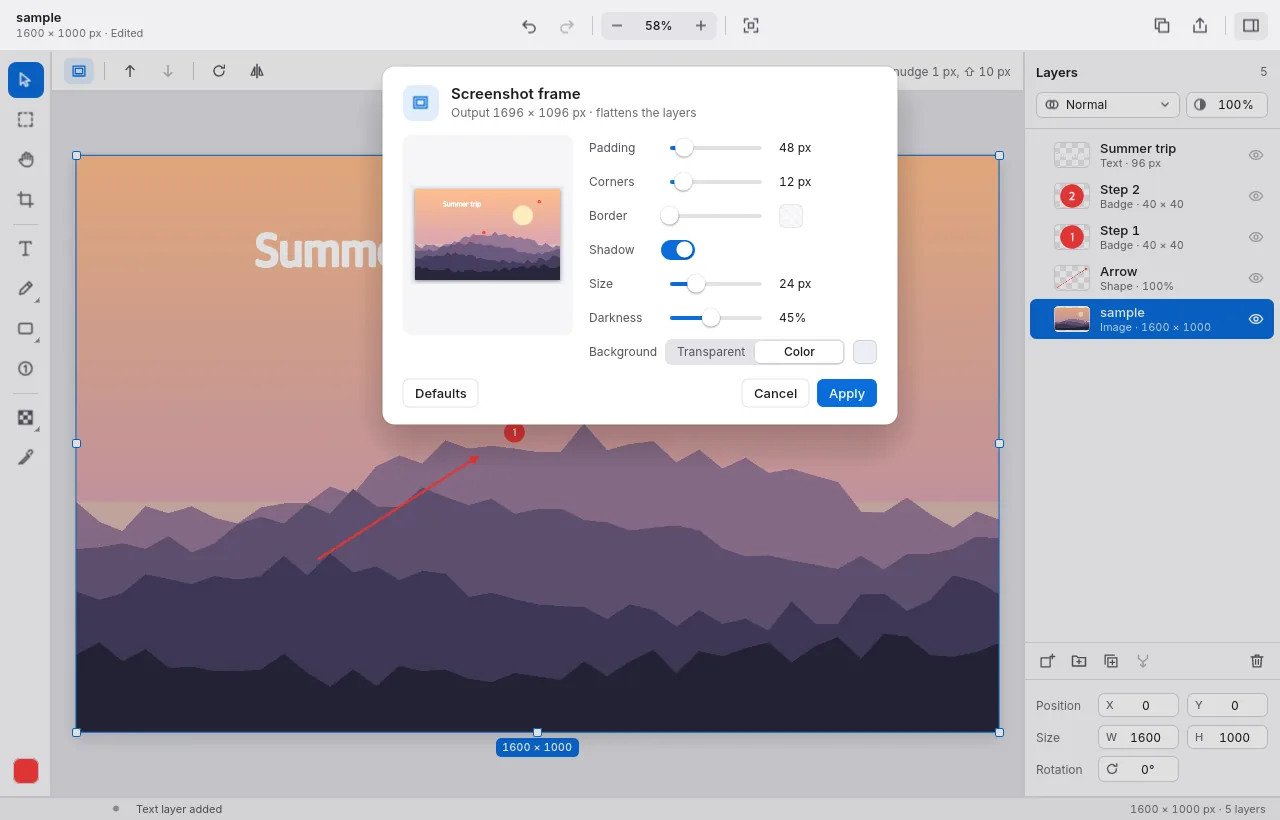Select the Pixelate checkerboard tool

[26, 418]
